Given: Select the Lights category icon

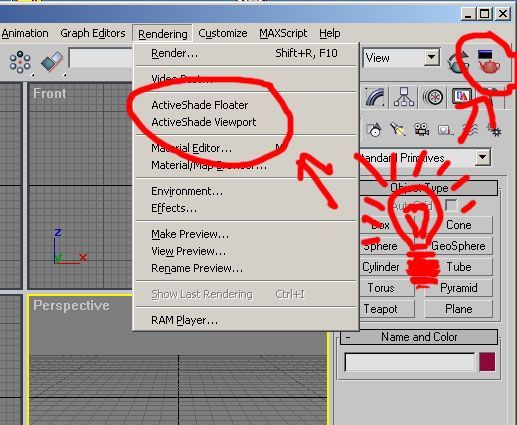Looking at the screenshot, I should coord(398,130).
